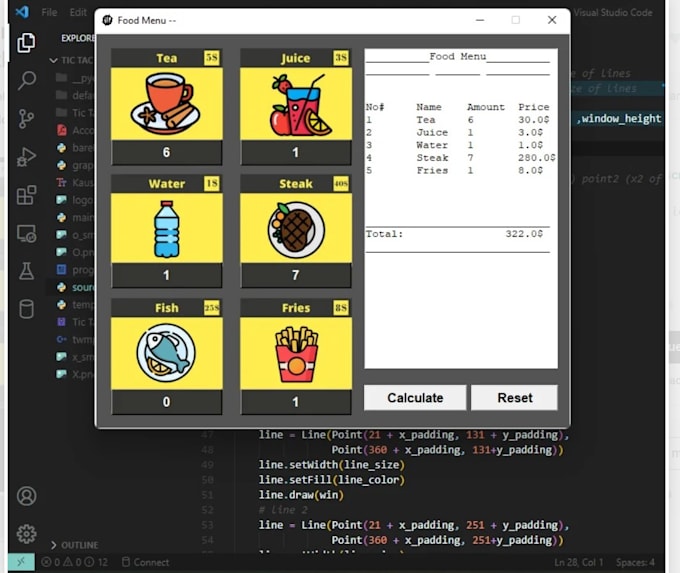Click the Tea quantity field showing 6
This screenshot has height=573, width=680.
coord(167,152)
